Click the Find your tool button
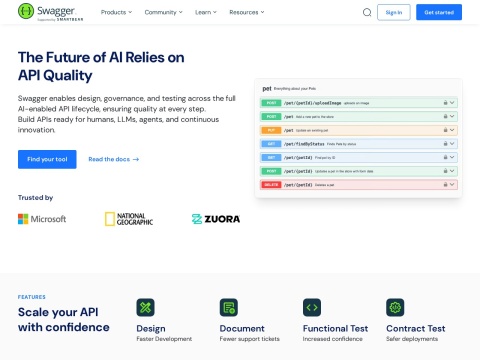Viewport: 480px width, 360px height. coord(47,159)
